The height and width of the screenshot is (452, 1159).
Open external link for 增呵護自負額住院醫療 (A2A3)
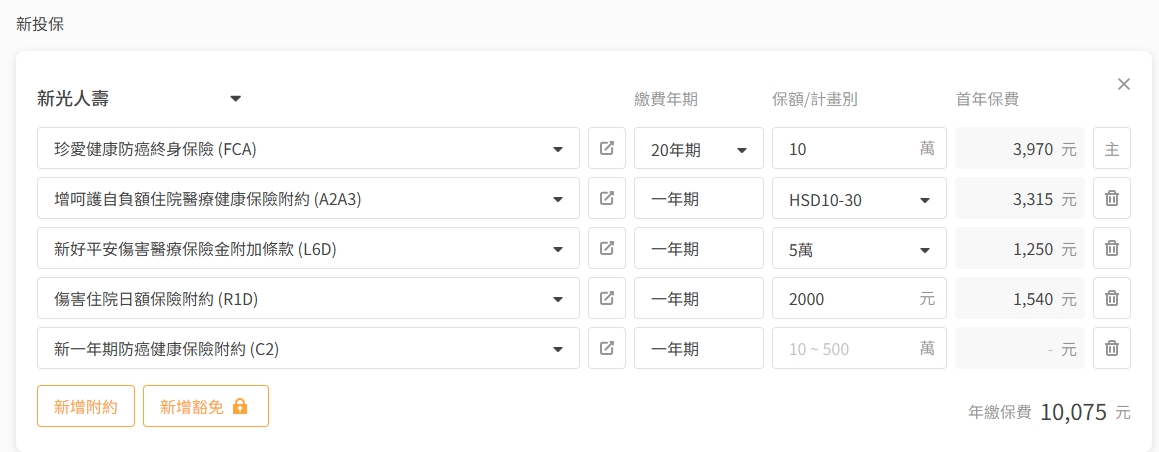(607, 198)
